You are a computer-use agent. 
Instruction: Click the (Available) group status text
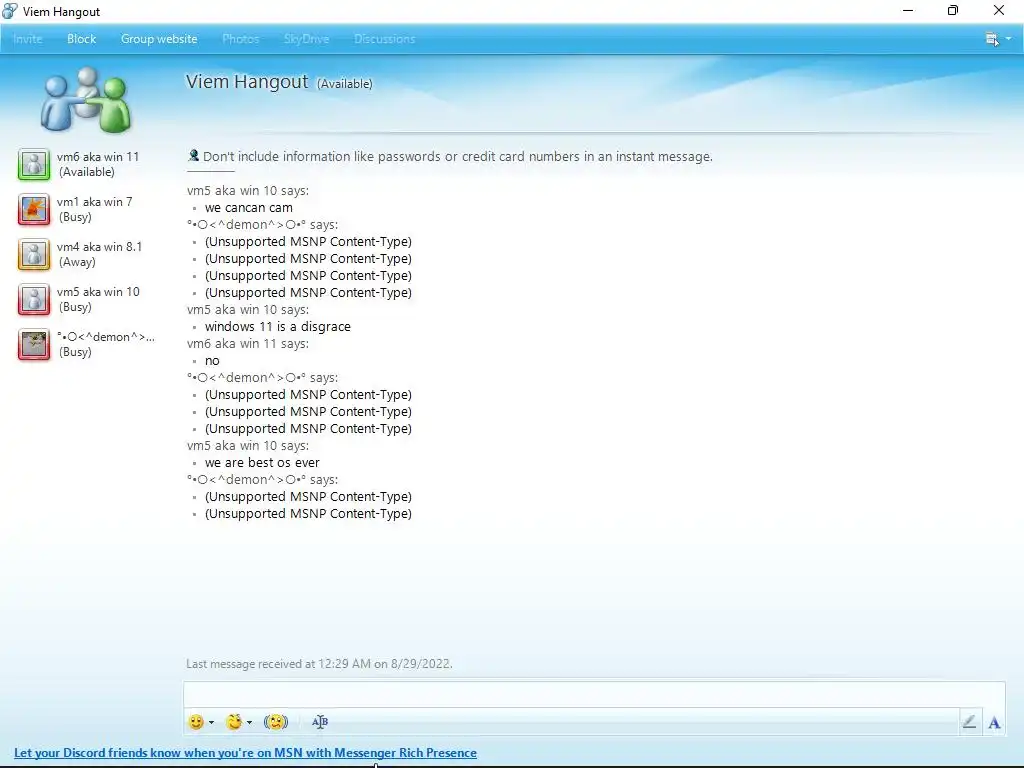point(345,84)
